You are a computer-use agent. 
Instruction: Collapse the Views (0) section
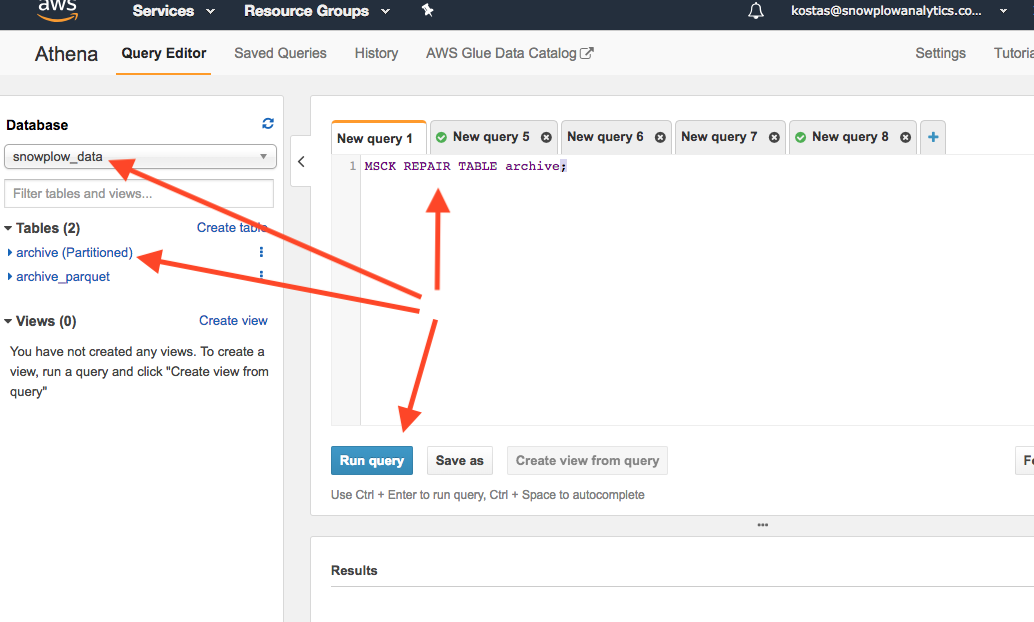(9, 321)
